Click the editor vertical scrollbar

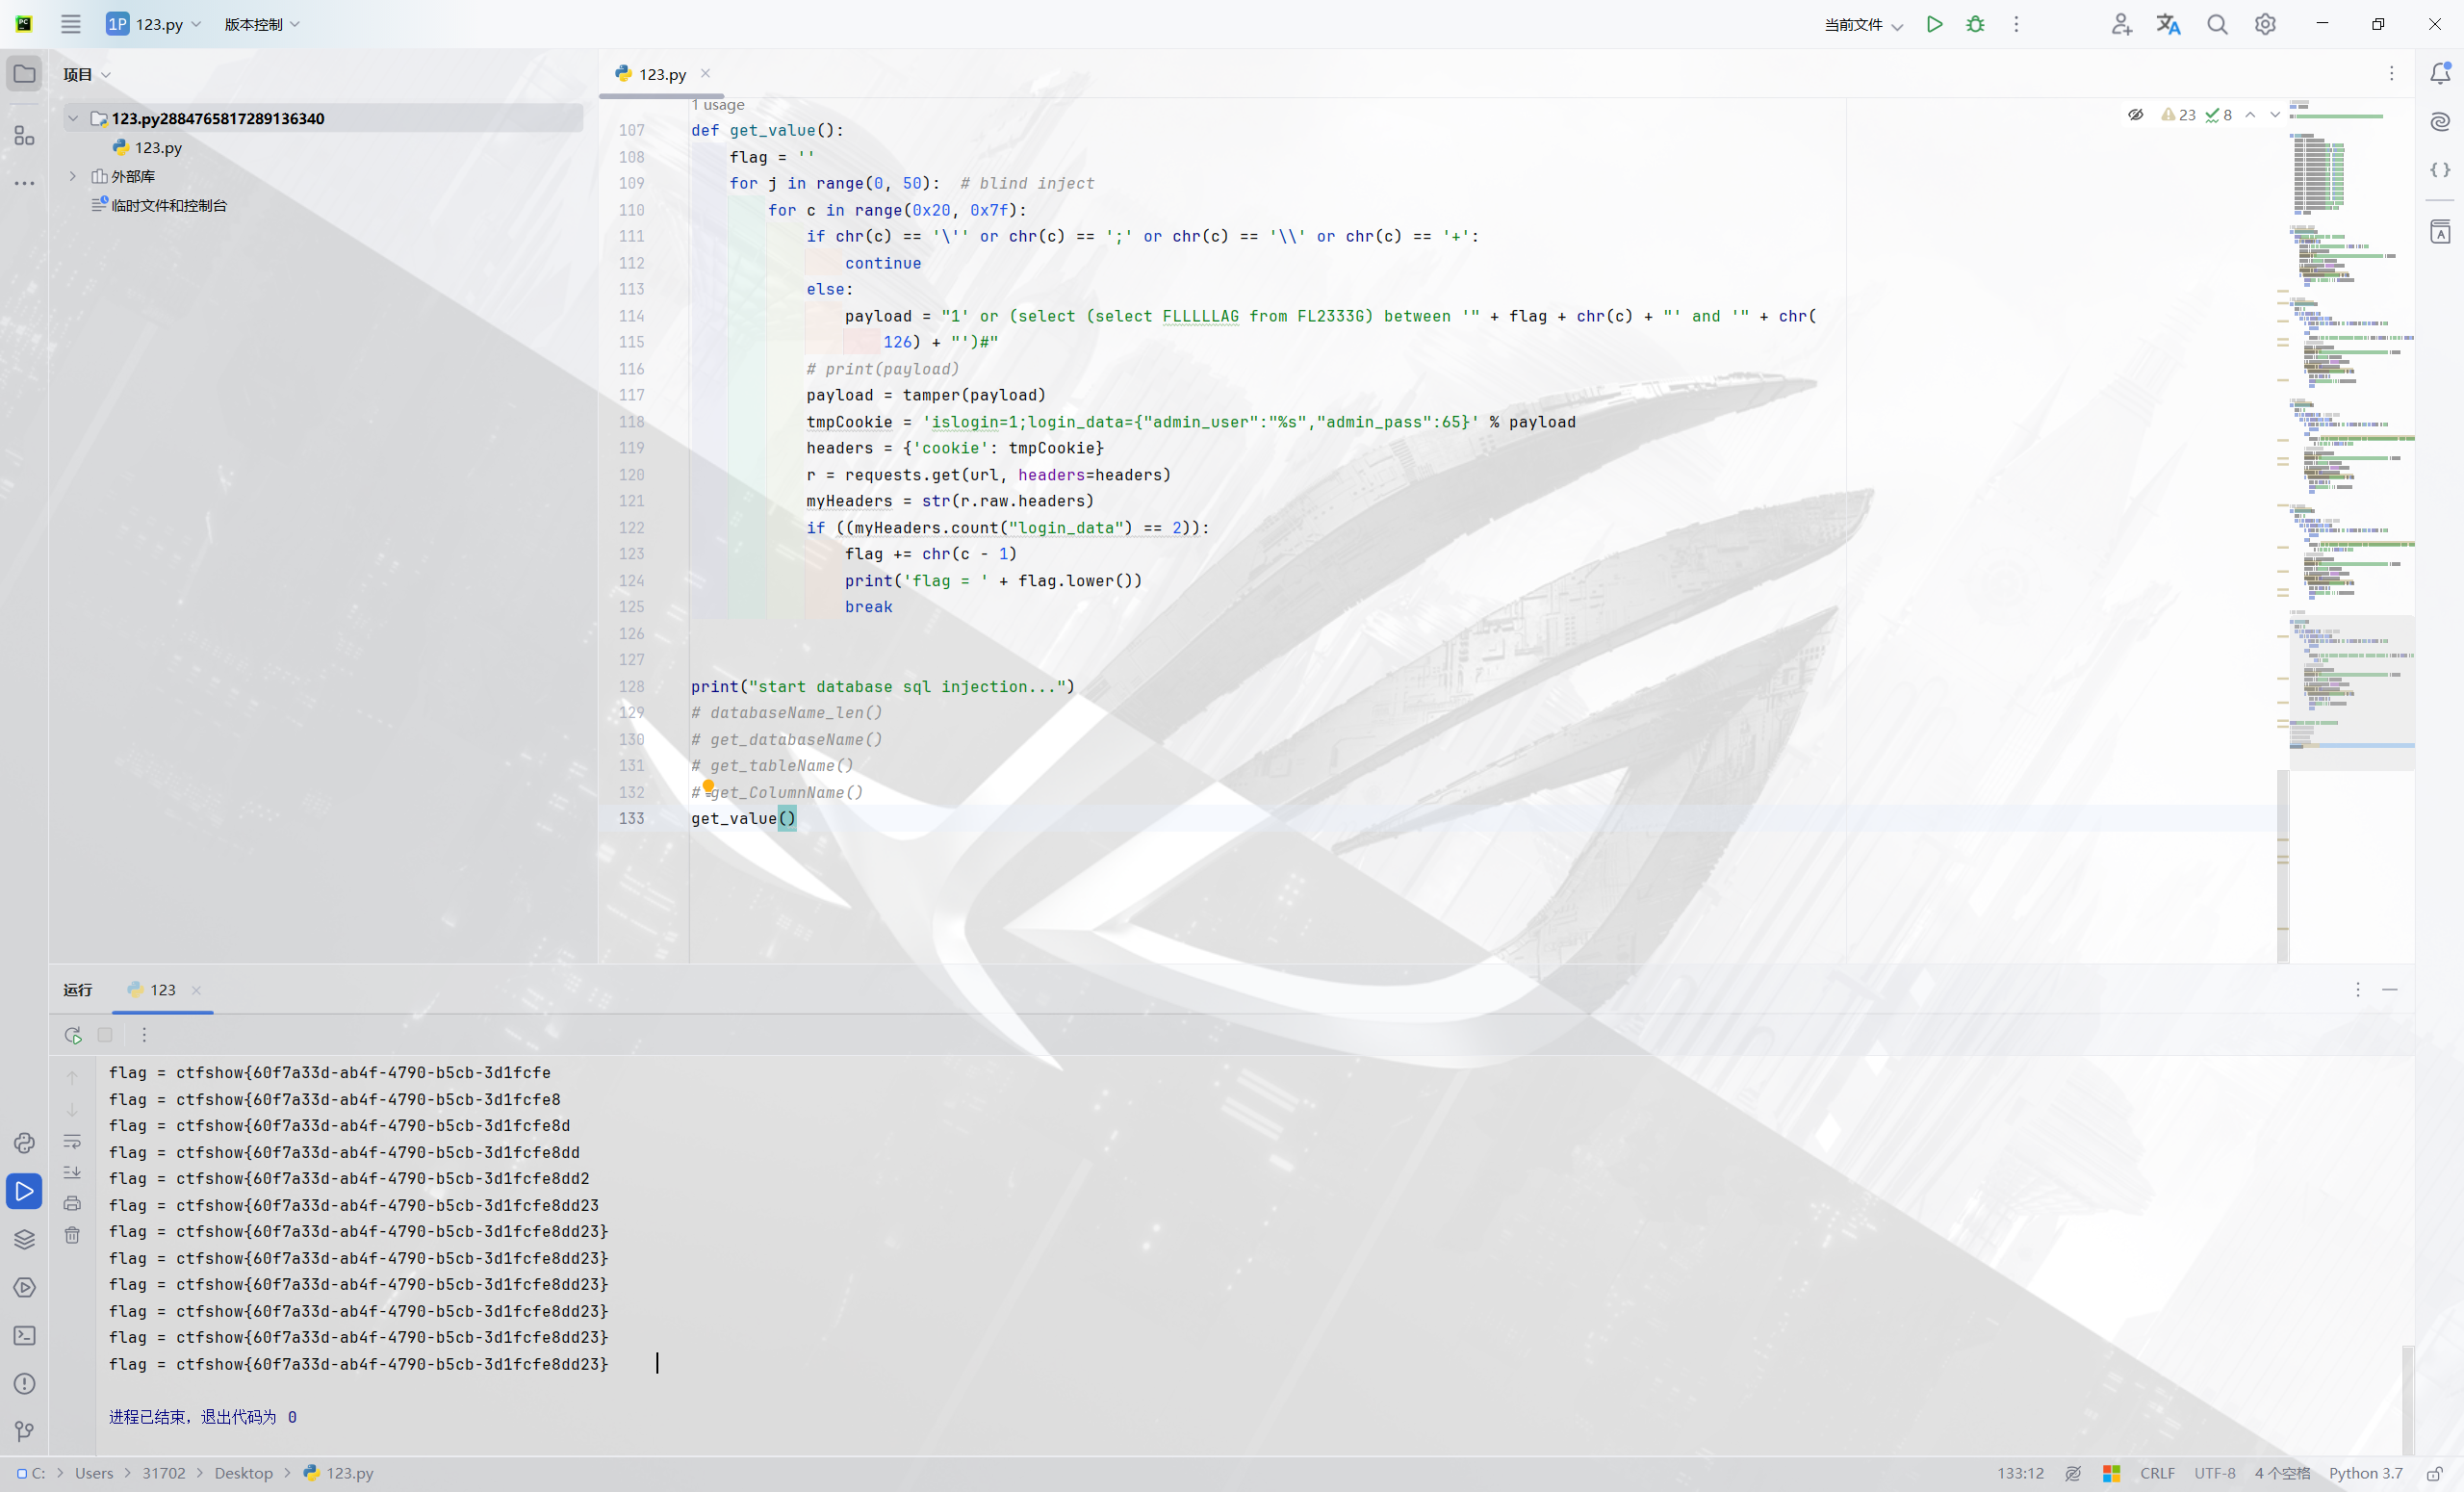(2283, 865)
